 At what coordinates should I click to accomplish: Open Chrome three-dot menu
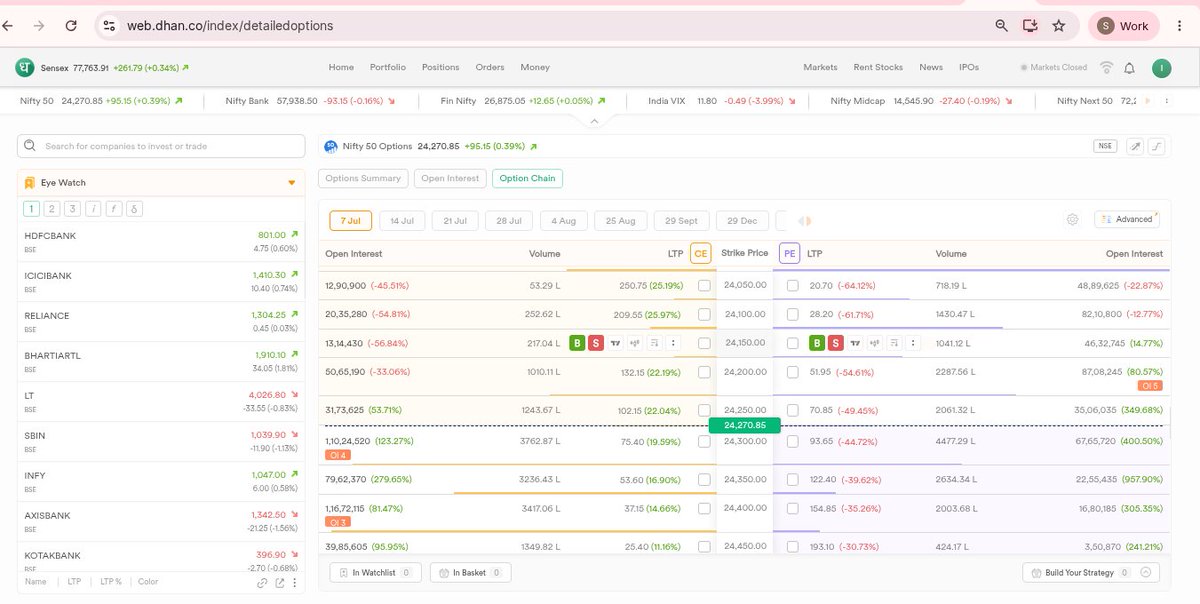[x=1179, y=26]
